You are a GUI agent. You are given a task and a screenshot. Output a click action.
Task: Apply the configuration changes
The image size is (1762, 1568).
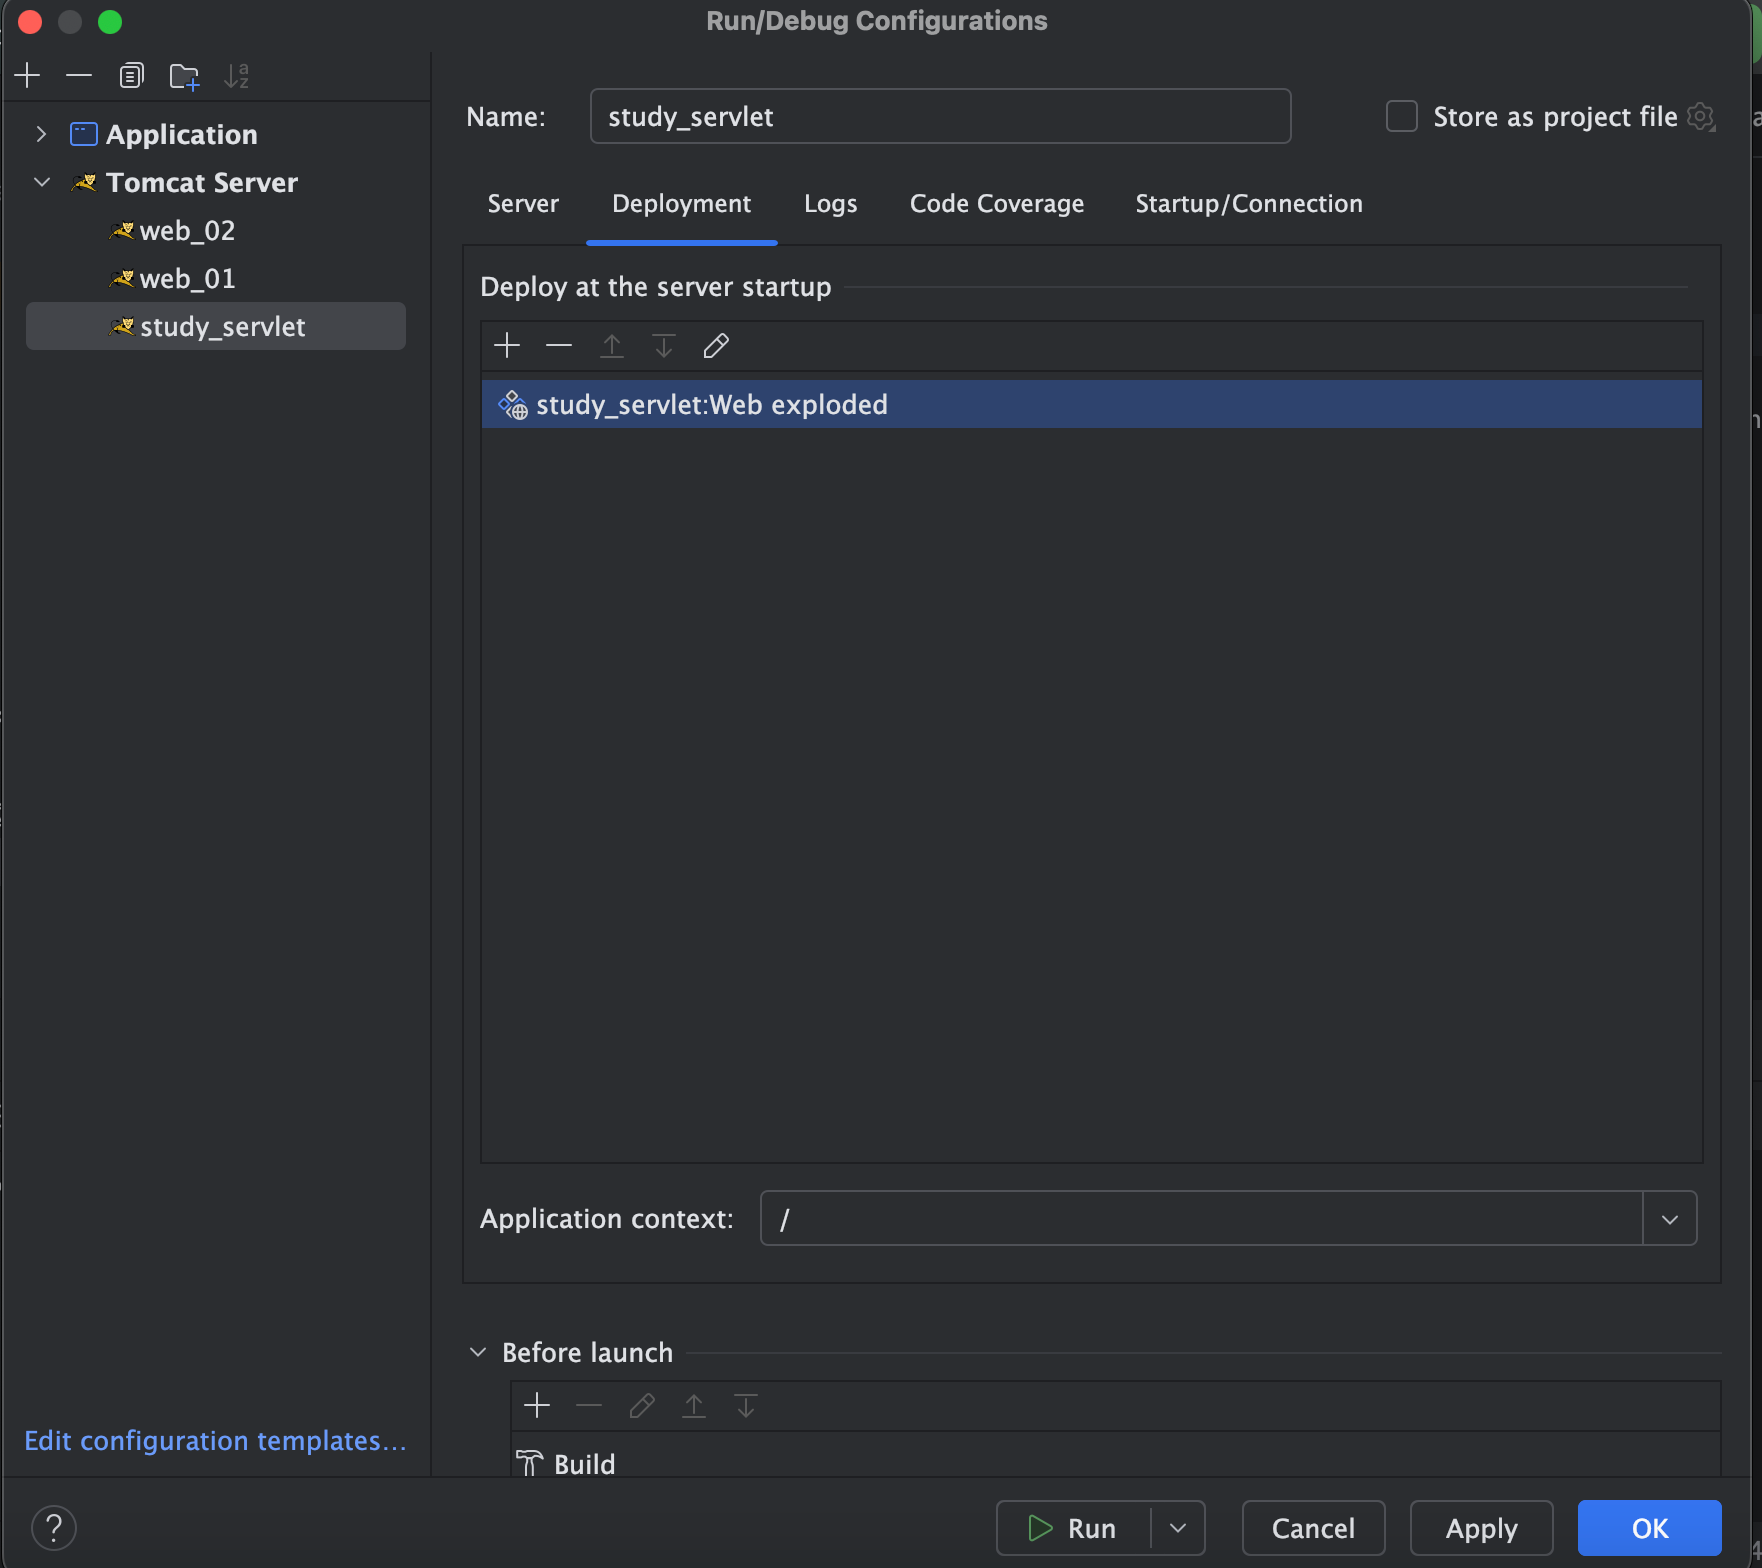pyautogui.click(x=1481, y=1528)
